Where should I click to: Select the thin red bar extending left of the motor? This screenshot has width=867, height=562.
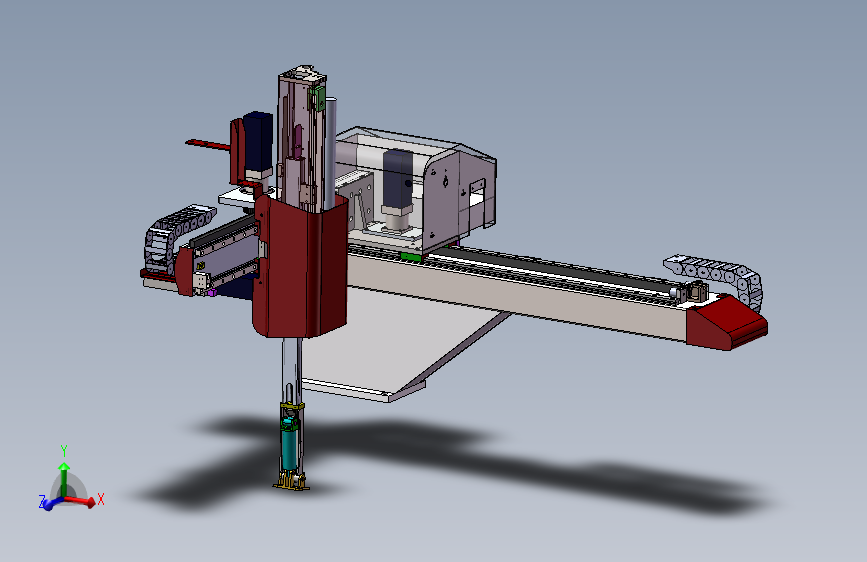click(208, 145)
